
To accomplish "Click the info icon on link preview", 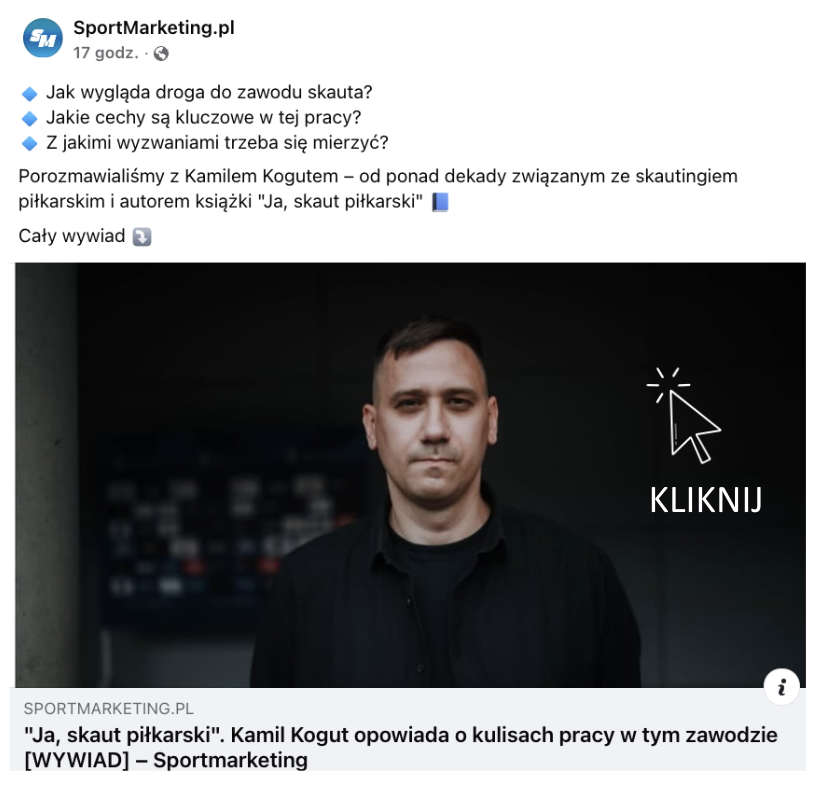I will [781, 687].
